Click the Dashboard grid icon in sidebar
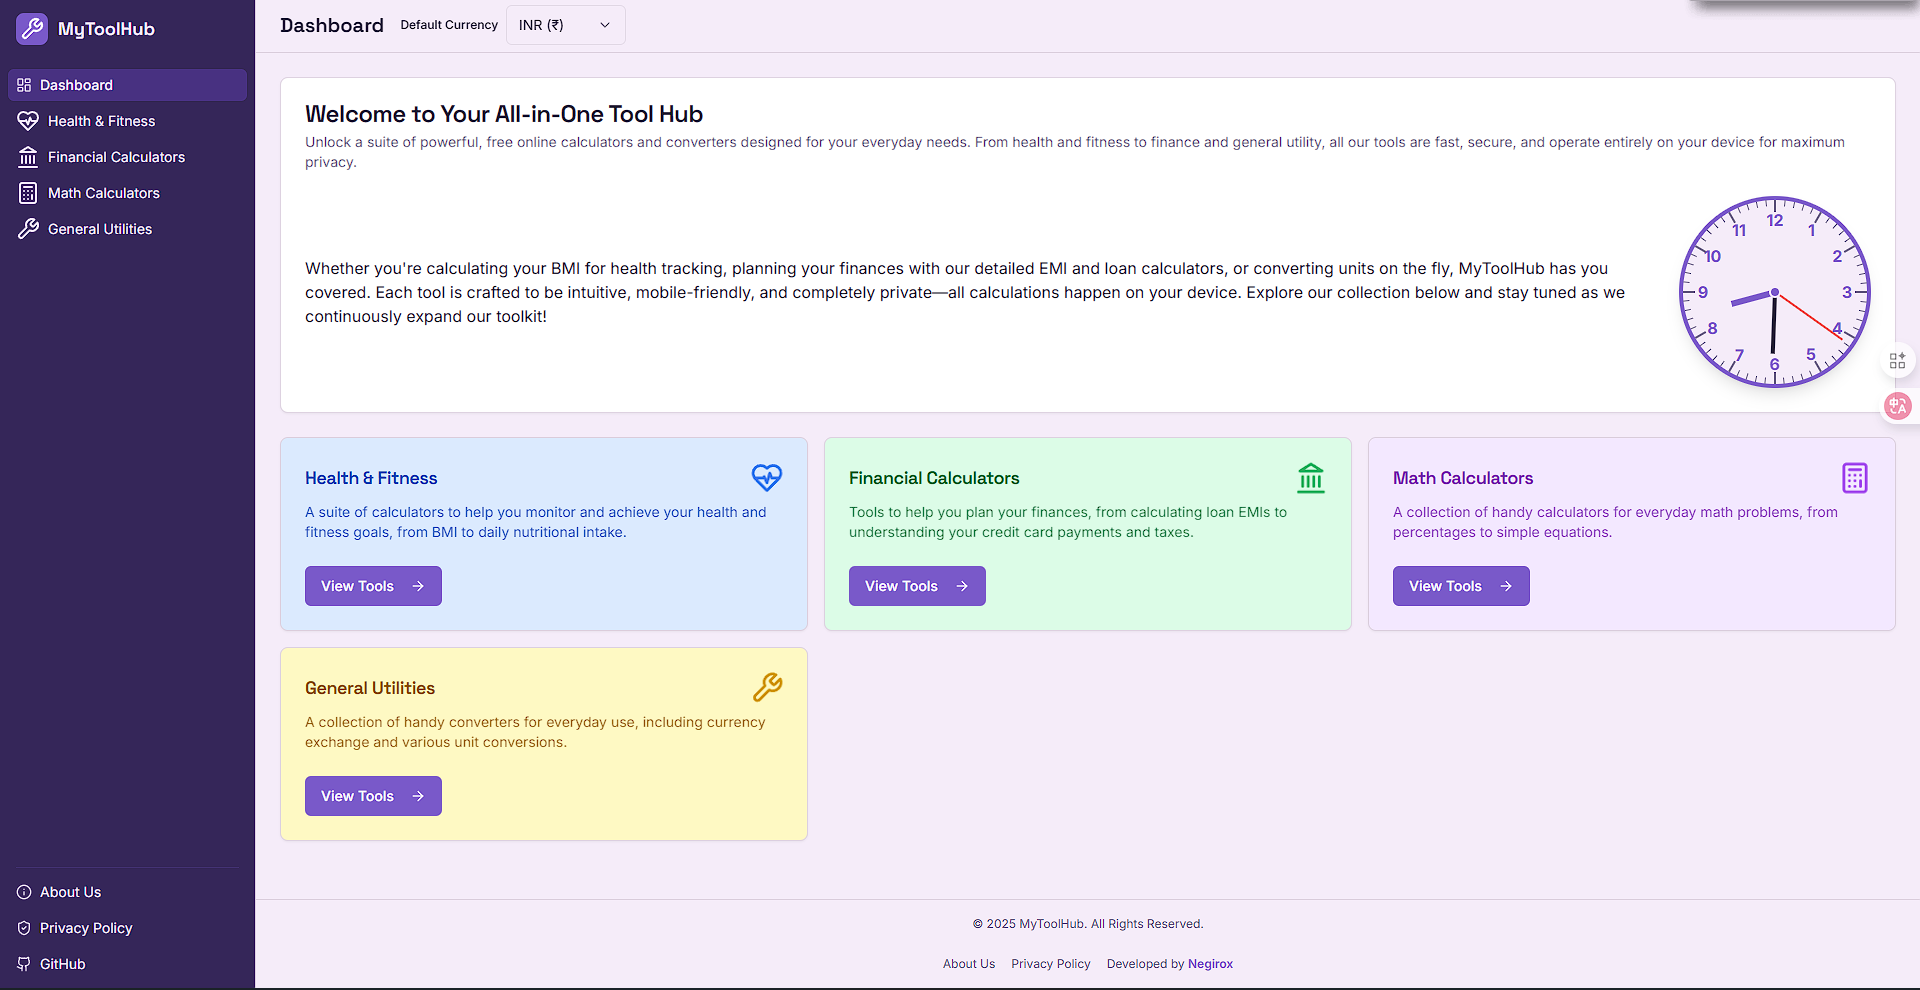This screenshot has width=1920, height=990. click(x=24, y=85)
